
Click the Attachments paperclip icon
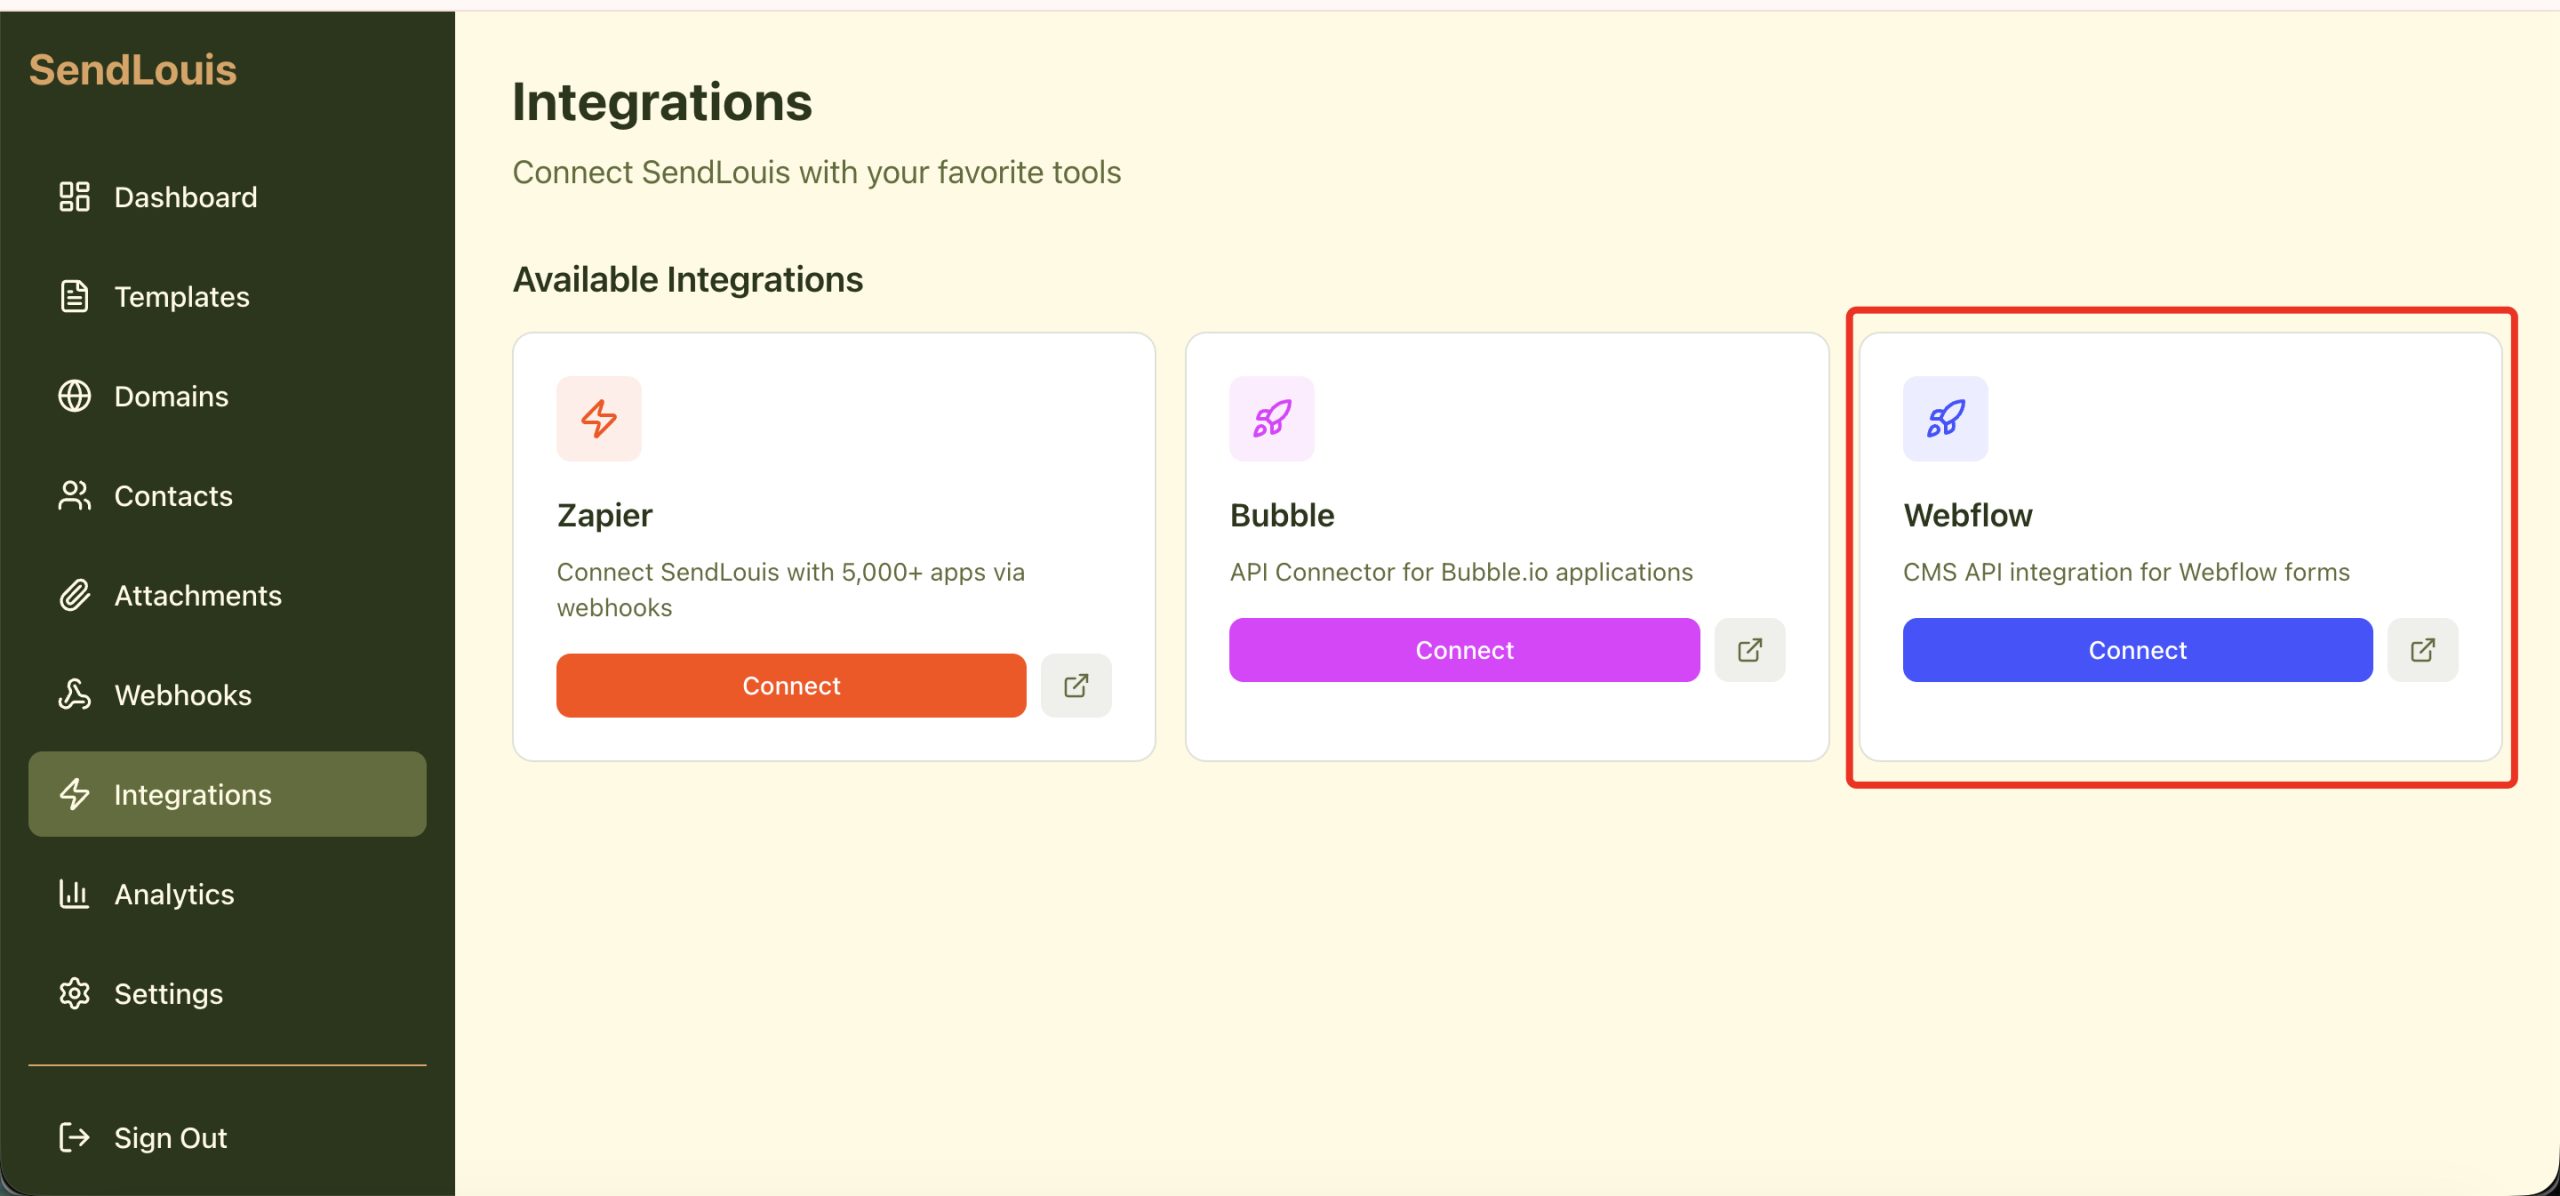(x=75, y=596)
